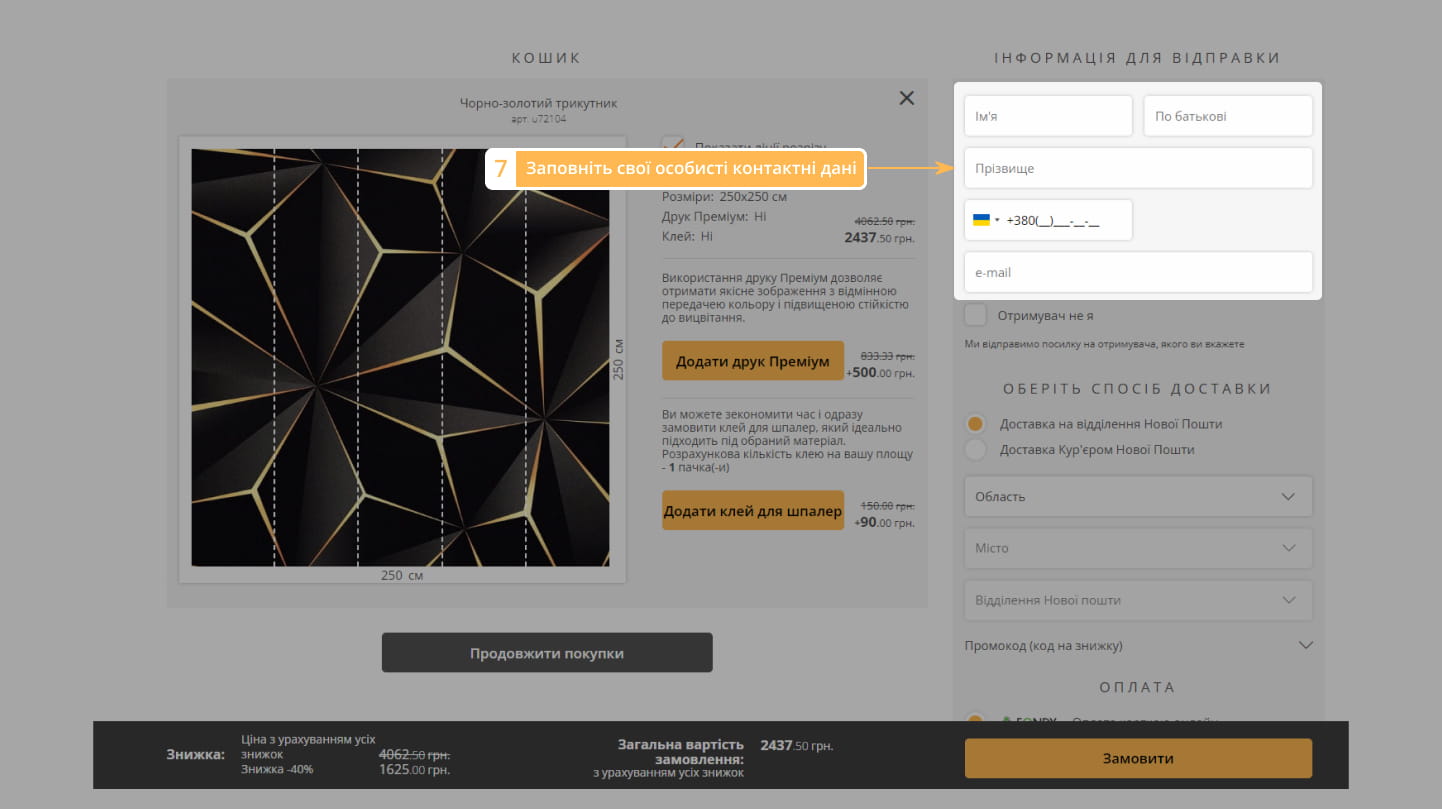The height and width of the screenshot is (809, 1442).
Task: Select delivery to Nova Poshta branch
Action: (x=975, y=424)
